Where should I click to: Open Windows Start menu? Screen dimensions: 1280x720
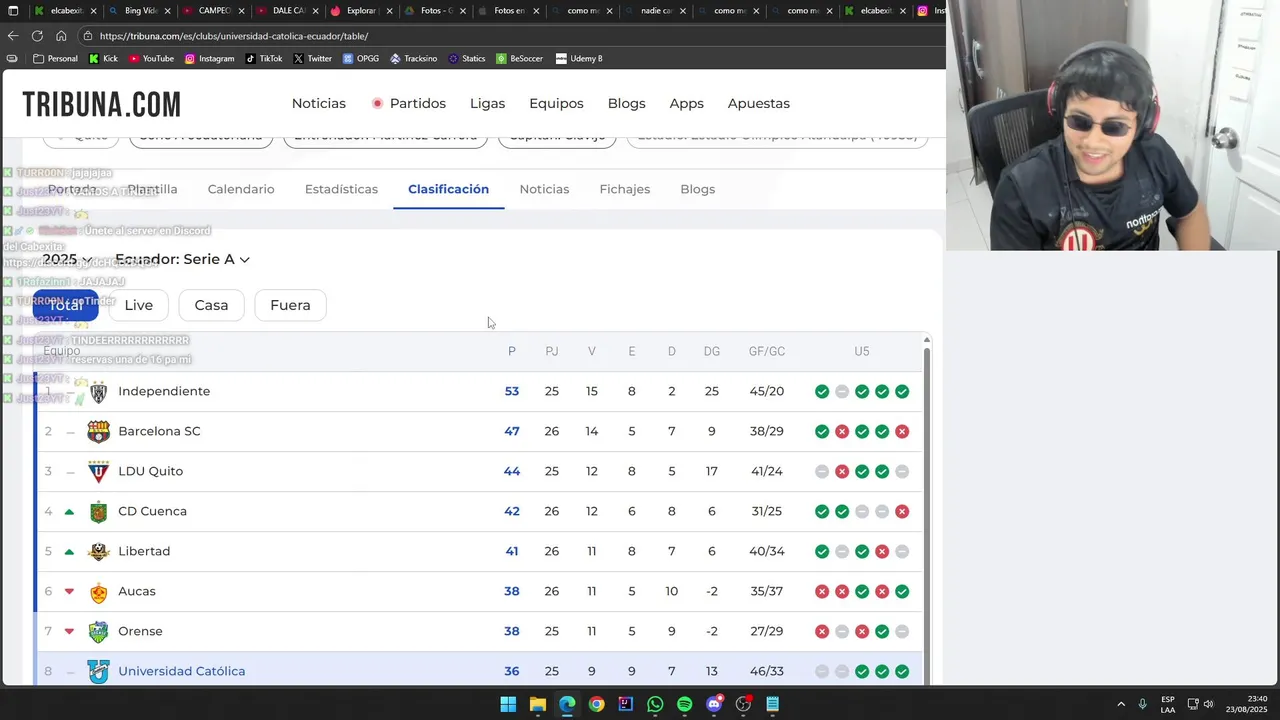pos(508,704)
